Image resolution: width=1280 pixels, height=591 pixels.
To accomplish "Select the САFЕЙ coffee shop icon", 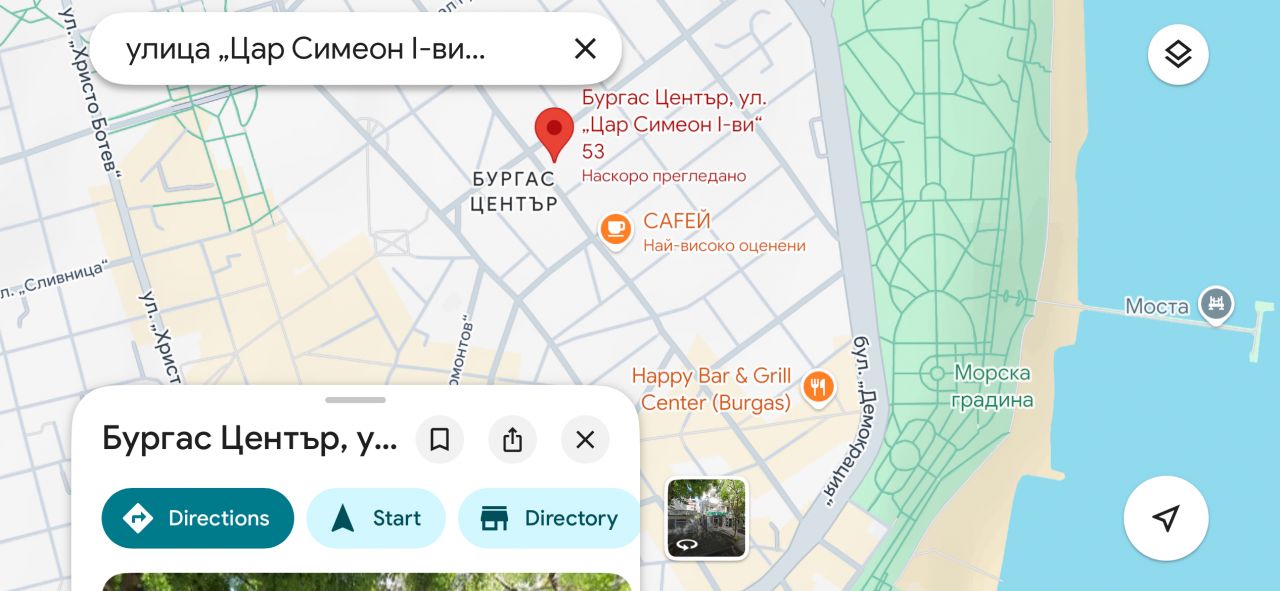I will [x=616, y=229].
